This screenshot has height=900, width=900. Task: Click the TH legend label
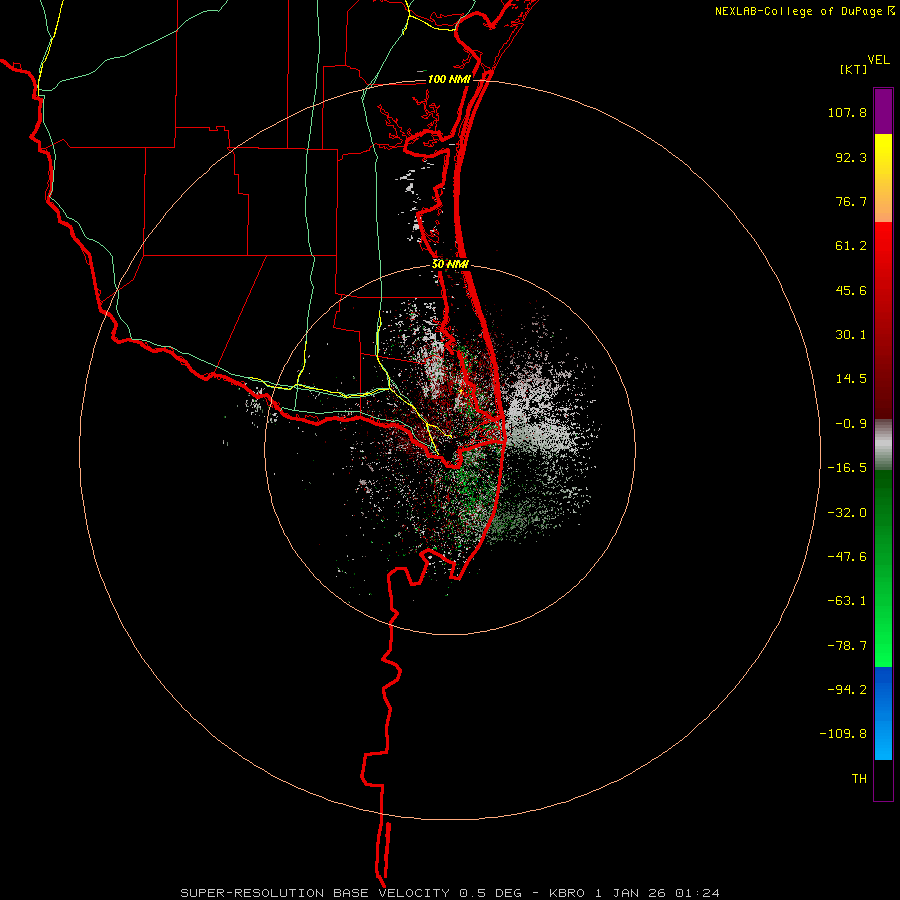tap(859, 779)
